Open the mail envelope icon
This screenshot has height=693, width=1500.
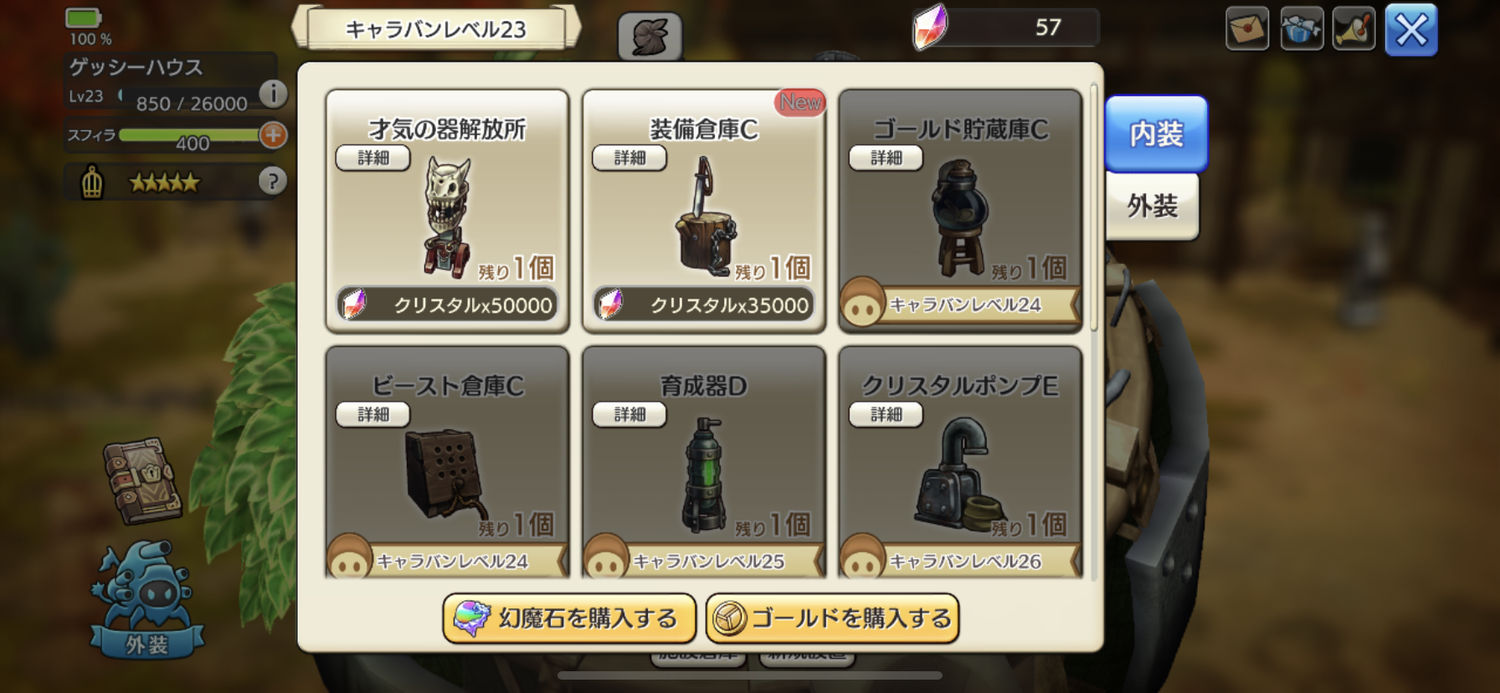click(1247, 28)
